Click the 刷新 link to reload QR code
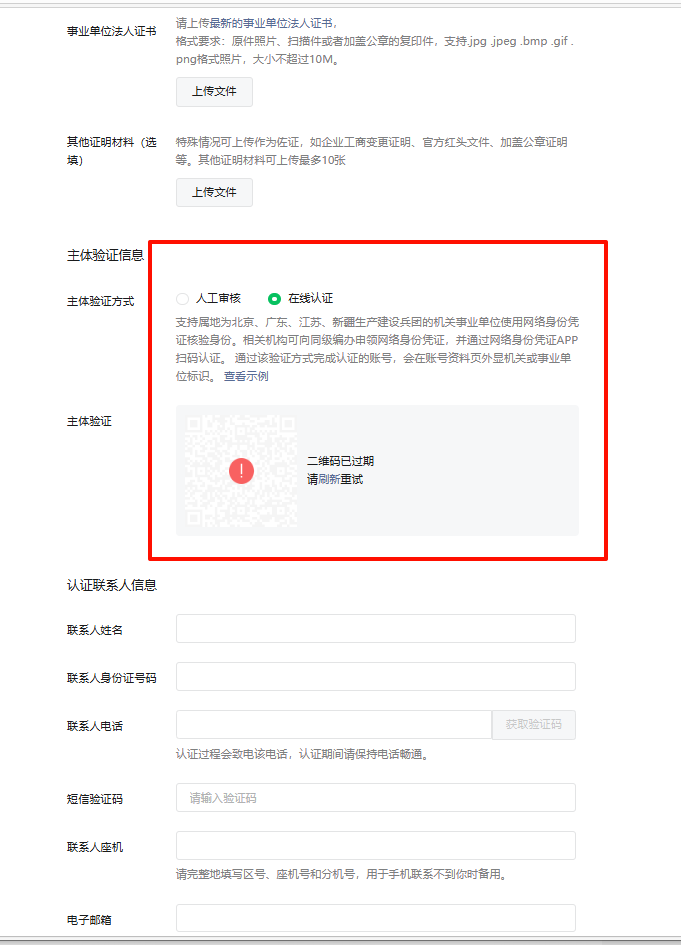Screen dimensions: 681x945 click(329, 480)
